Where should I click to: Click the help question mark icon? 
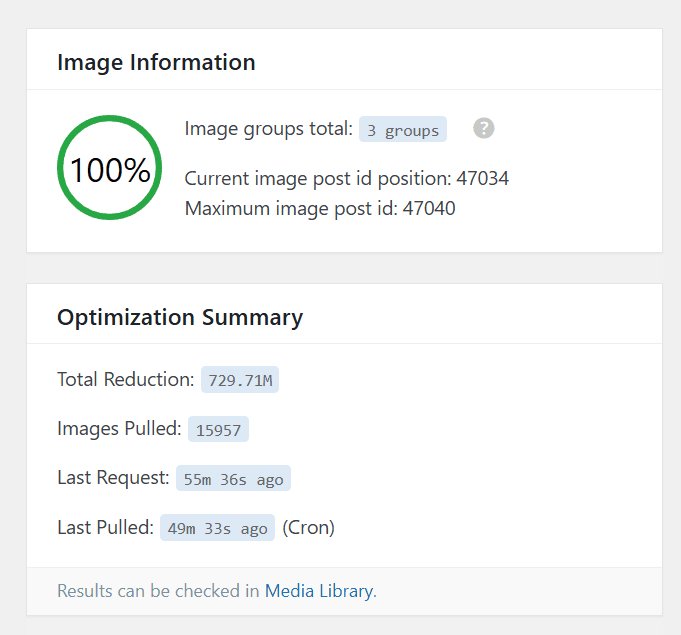483,128
